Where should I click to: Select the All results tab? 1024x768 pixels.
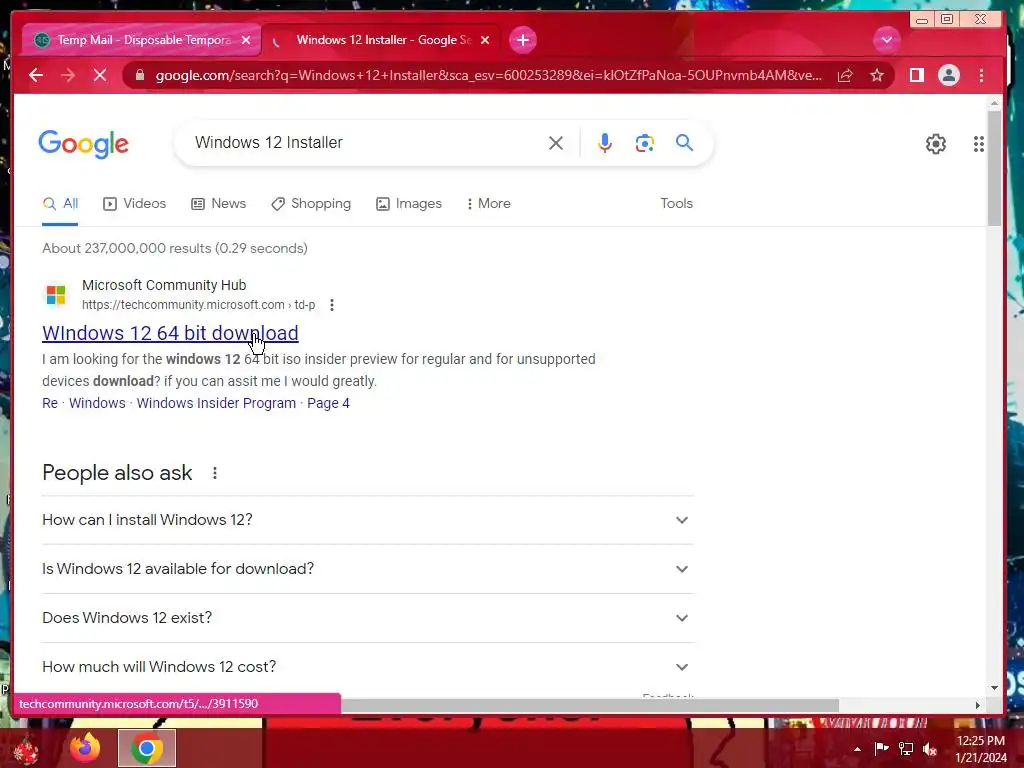click(60, 204)
